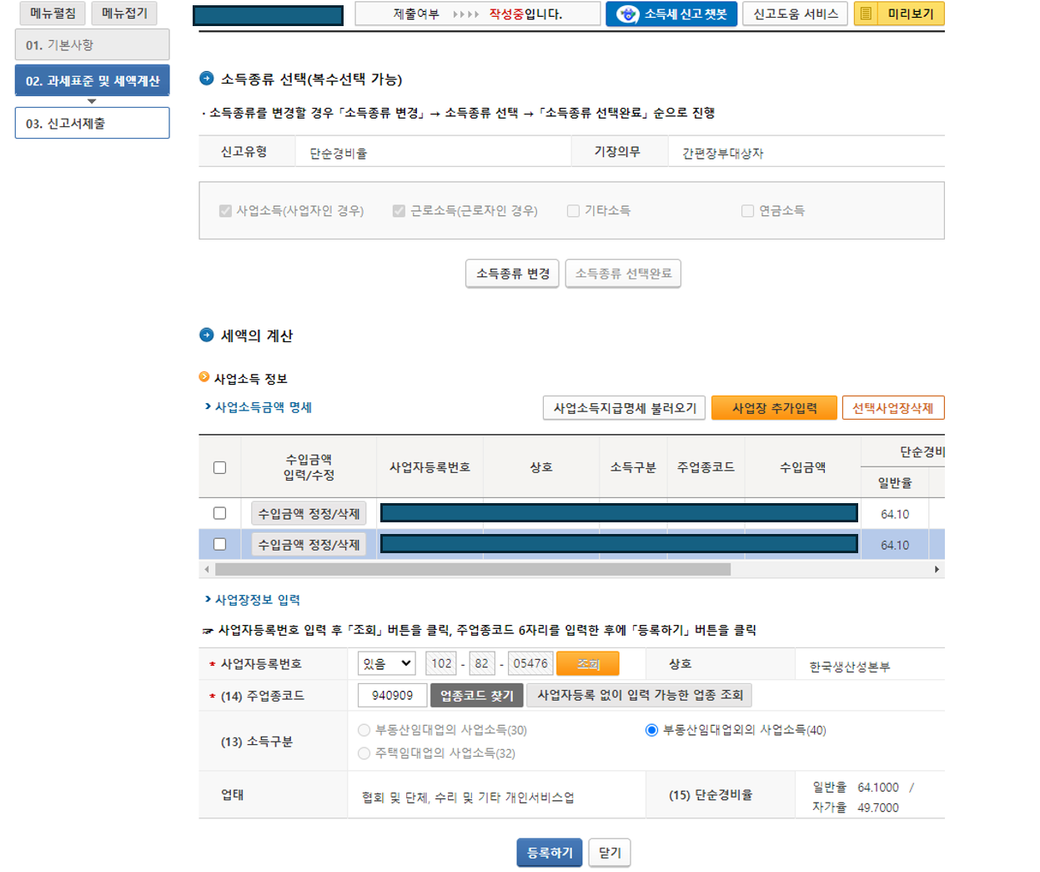Viewport: 1040px width, 872px height.
Task: Click the 주업종코드 input field
Action: 391,695
